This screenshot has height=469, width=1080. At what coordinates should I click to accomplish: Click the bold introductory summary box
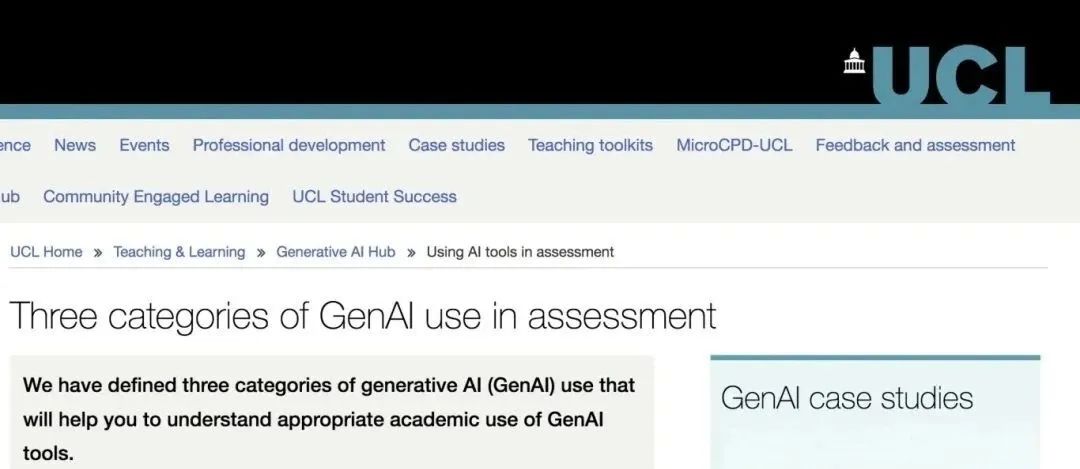tap(331, 413)
